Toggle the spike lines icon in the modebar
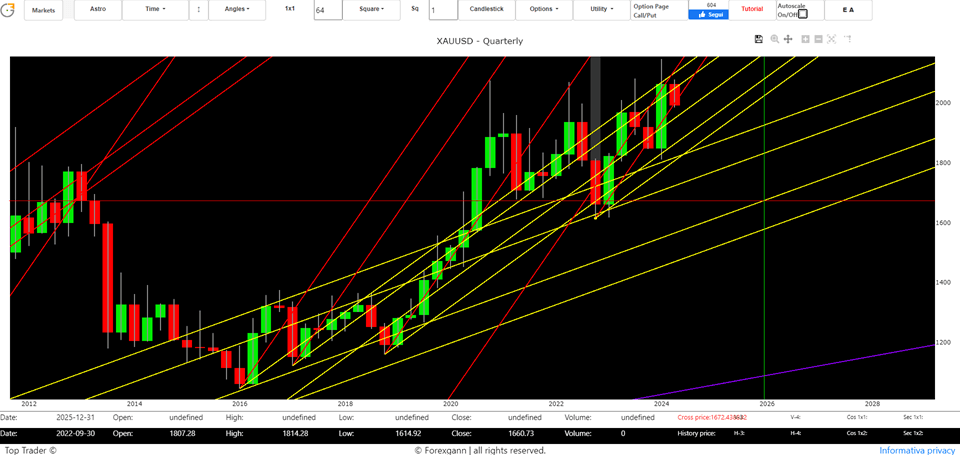This screenshot has height=455, width=960. point(847,39)
